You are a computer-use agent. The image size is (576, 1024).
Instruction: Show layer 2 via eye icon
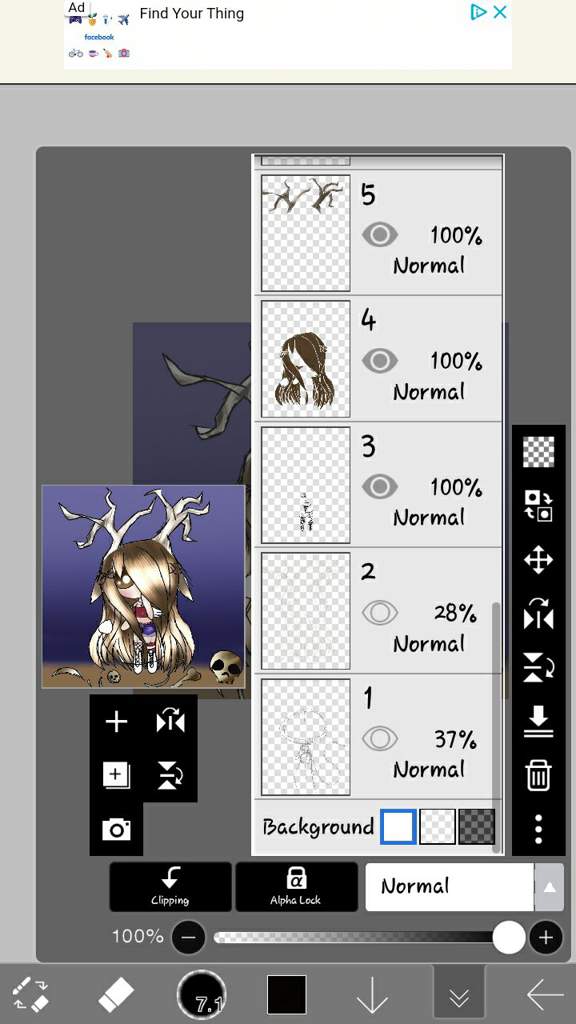pyautogui.click(x=379, y=613)
